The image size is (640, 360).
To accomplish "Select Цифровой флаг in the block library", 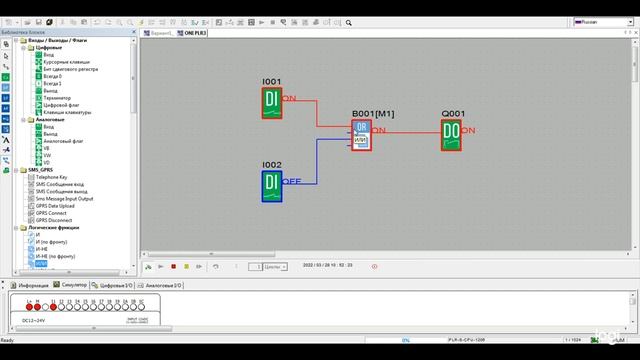I will [61, 105].
